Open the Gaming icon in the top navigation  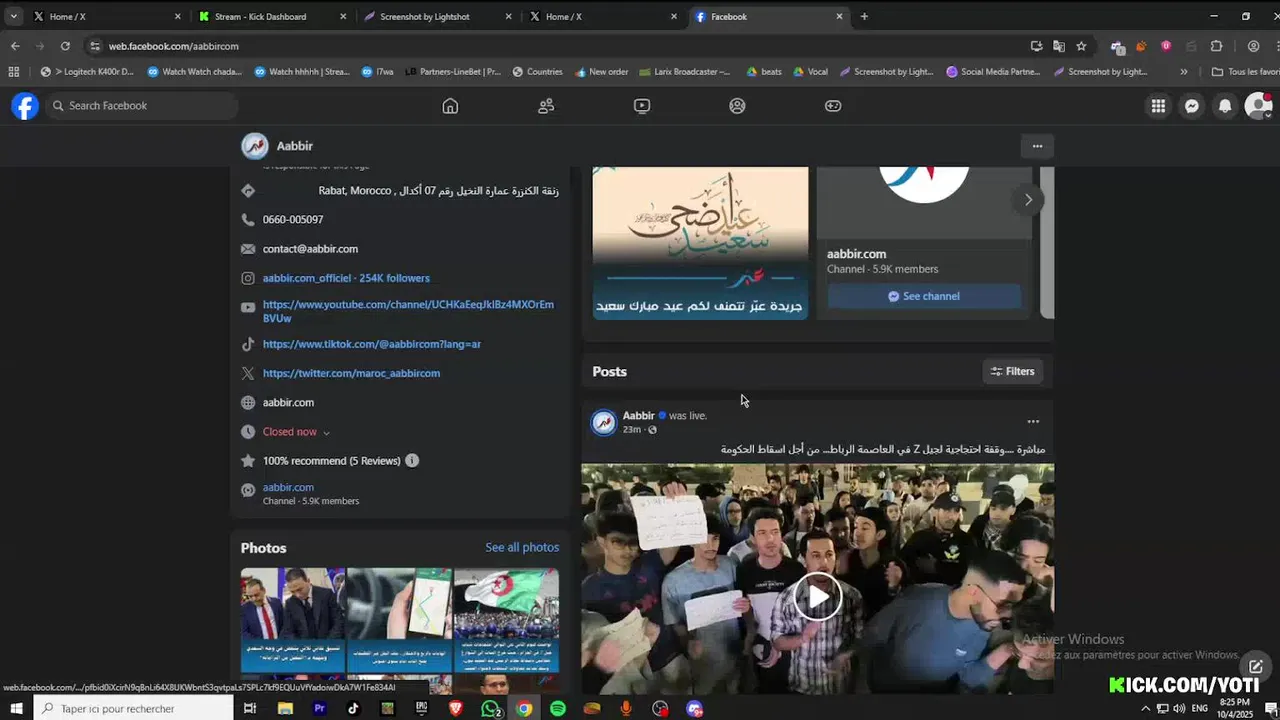833,106
